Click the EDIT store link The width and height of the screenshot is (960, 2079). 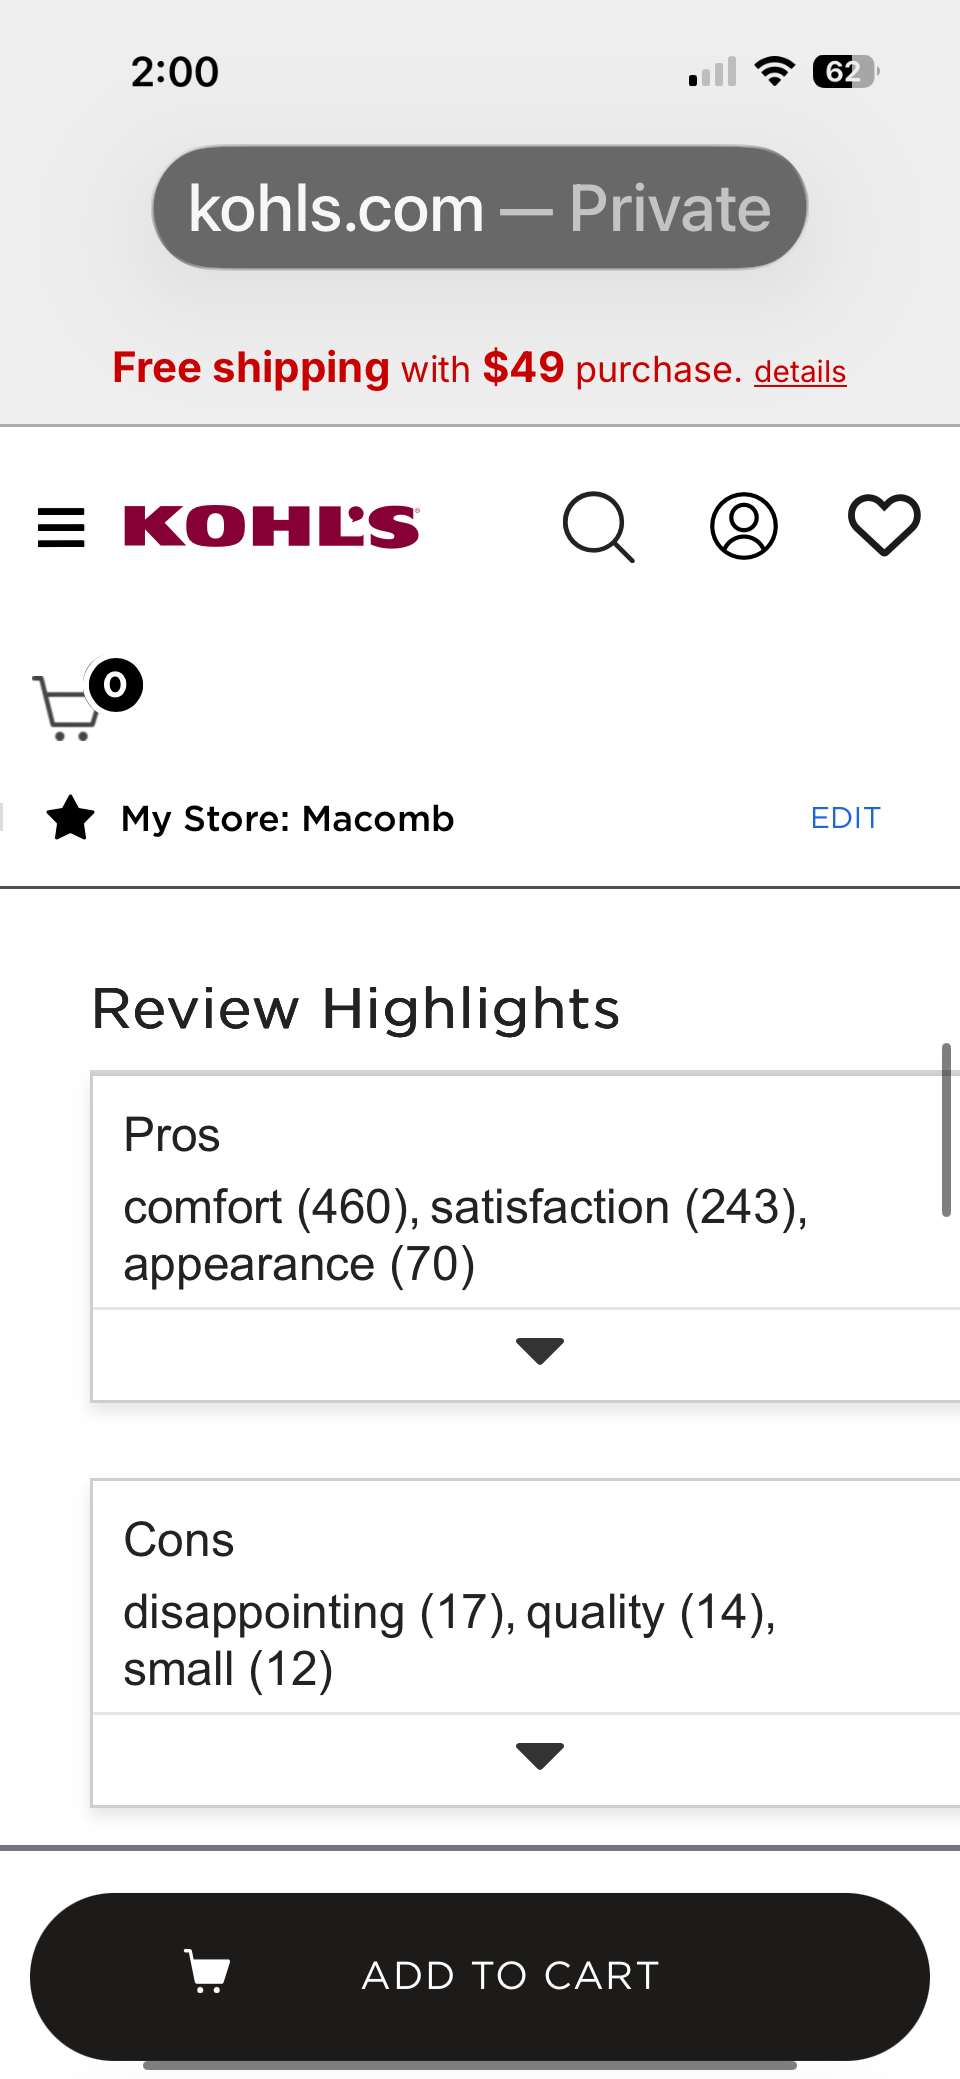point(845,818)
